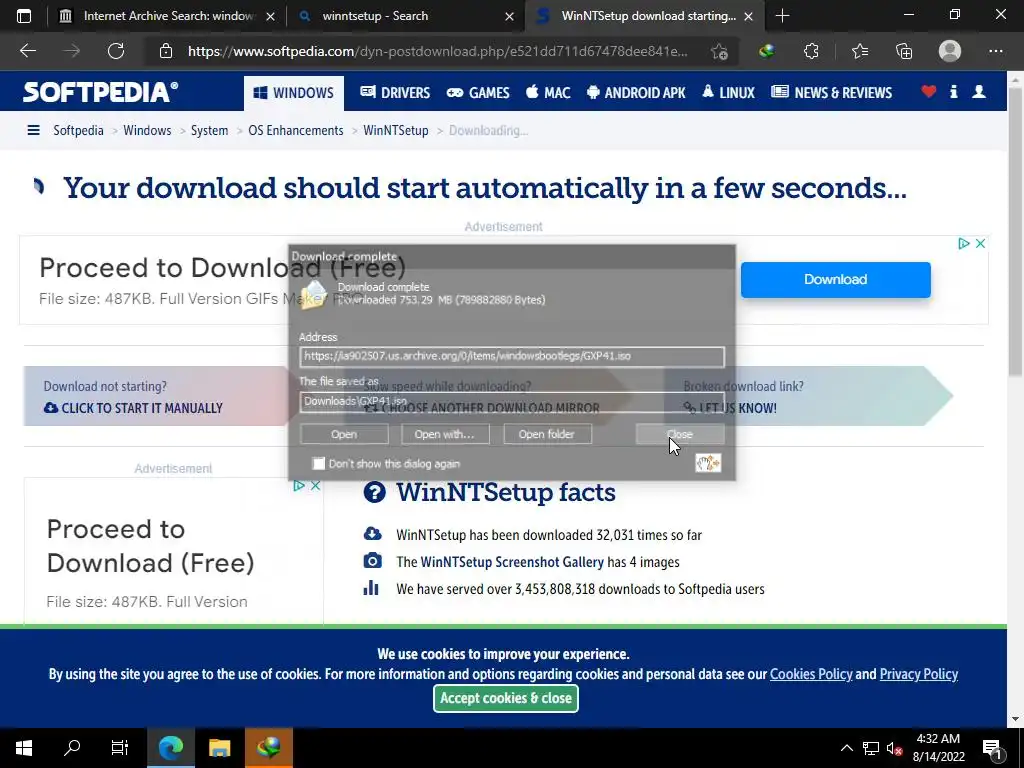The width and height of the screenshot is (1024, 768).
Task: Close the top advertisement with X icon
Action: 980,244
